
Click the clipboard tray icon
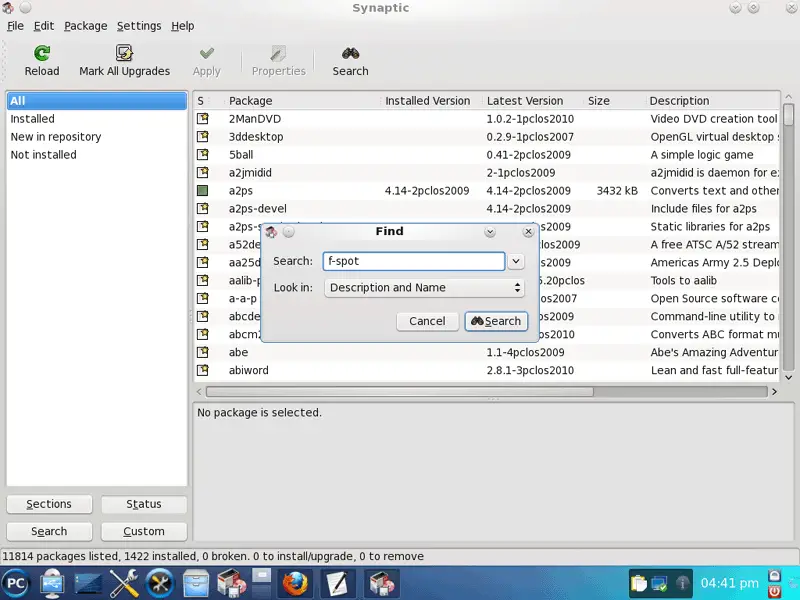pyautogui.click(x=638, y=583)
